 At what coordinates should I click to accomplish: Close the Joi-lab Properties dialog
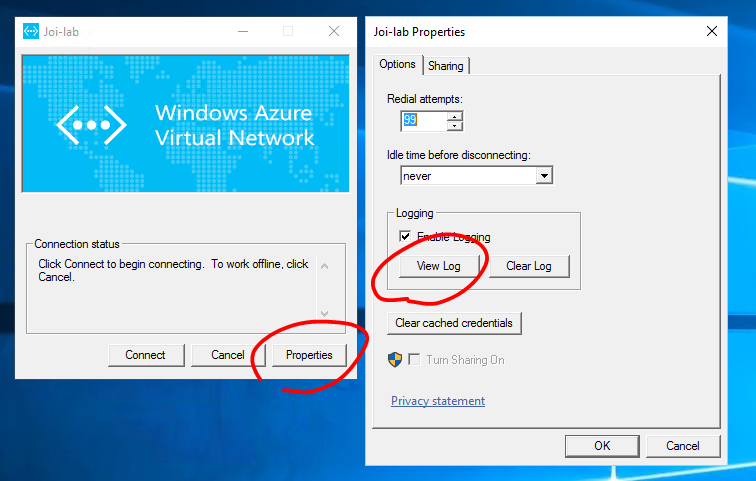point(712,32)
